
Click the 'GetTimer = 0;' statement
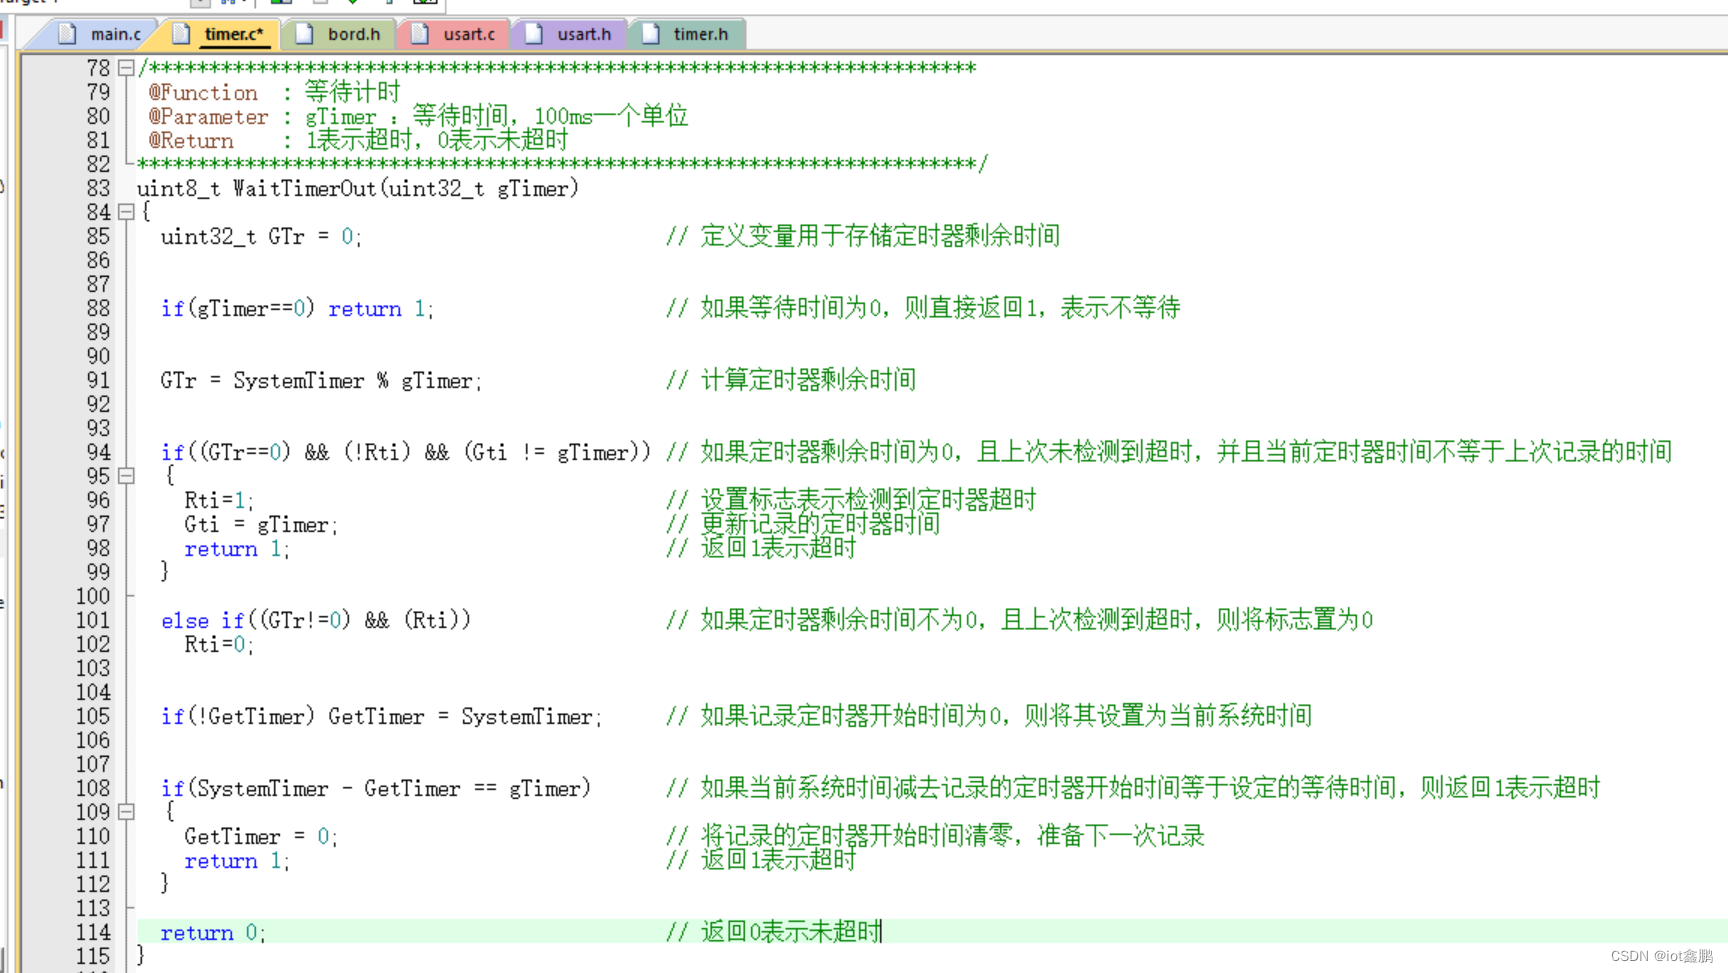point(261,836)
